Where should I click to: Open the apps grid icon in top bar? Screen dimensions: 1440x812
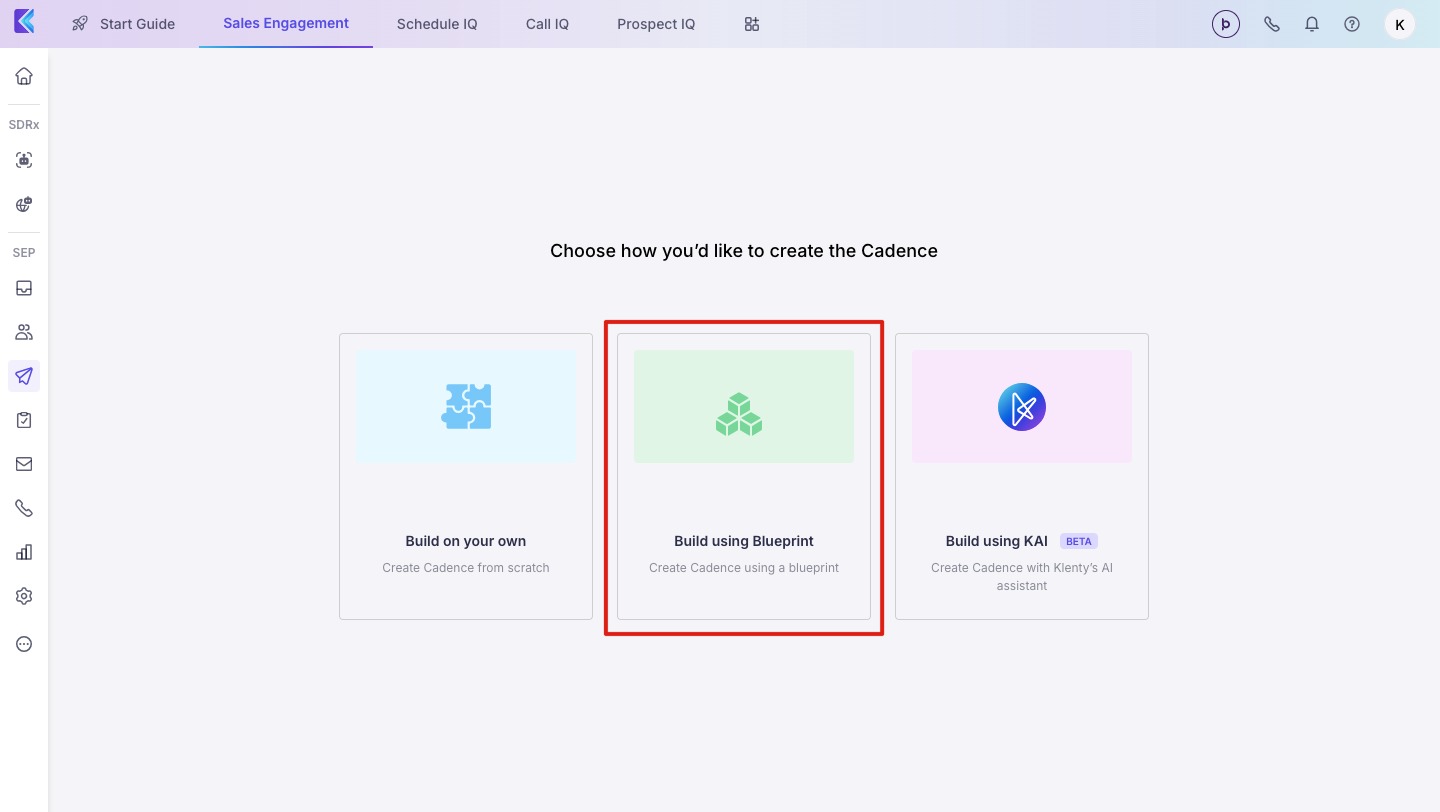(752, 24)
